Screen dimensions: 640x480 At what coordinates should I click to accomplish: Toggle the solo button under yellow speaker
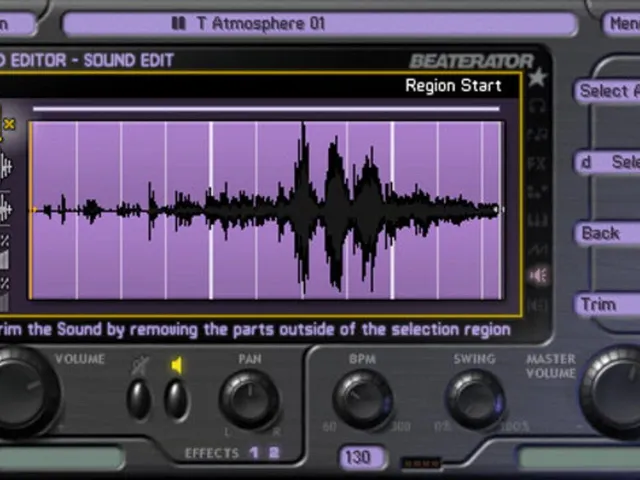coord(176,400)
